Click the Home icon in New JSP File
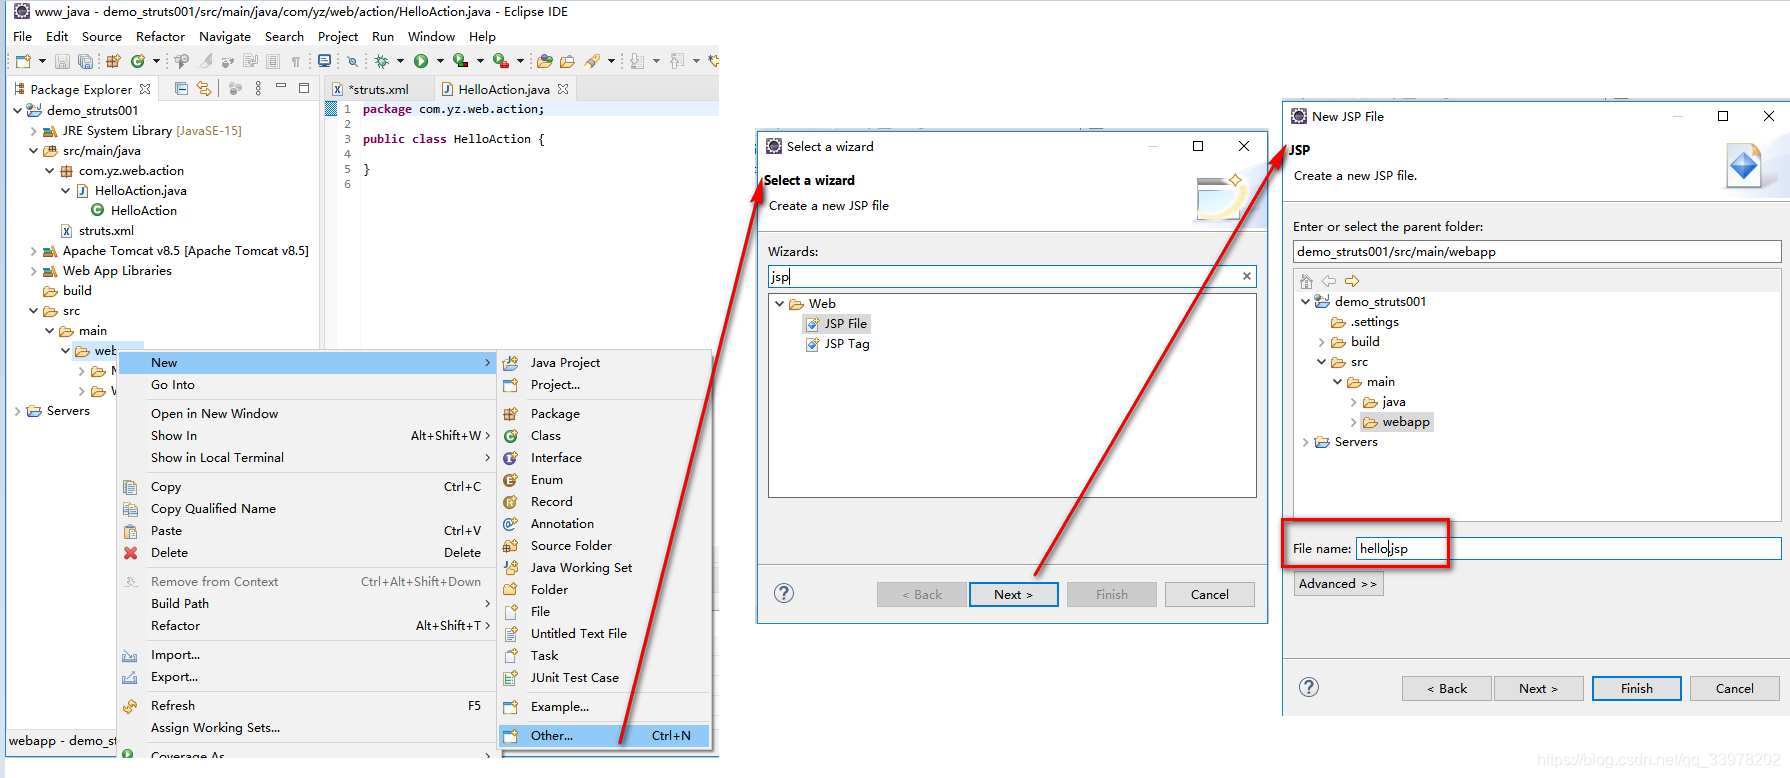This screenshot has height=778, width=1790. click(x=1306, y=281)
